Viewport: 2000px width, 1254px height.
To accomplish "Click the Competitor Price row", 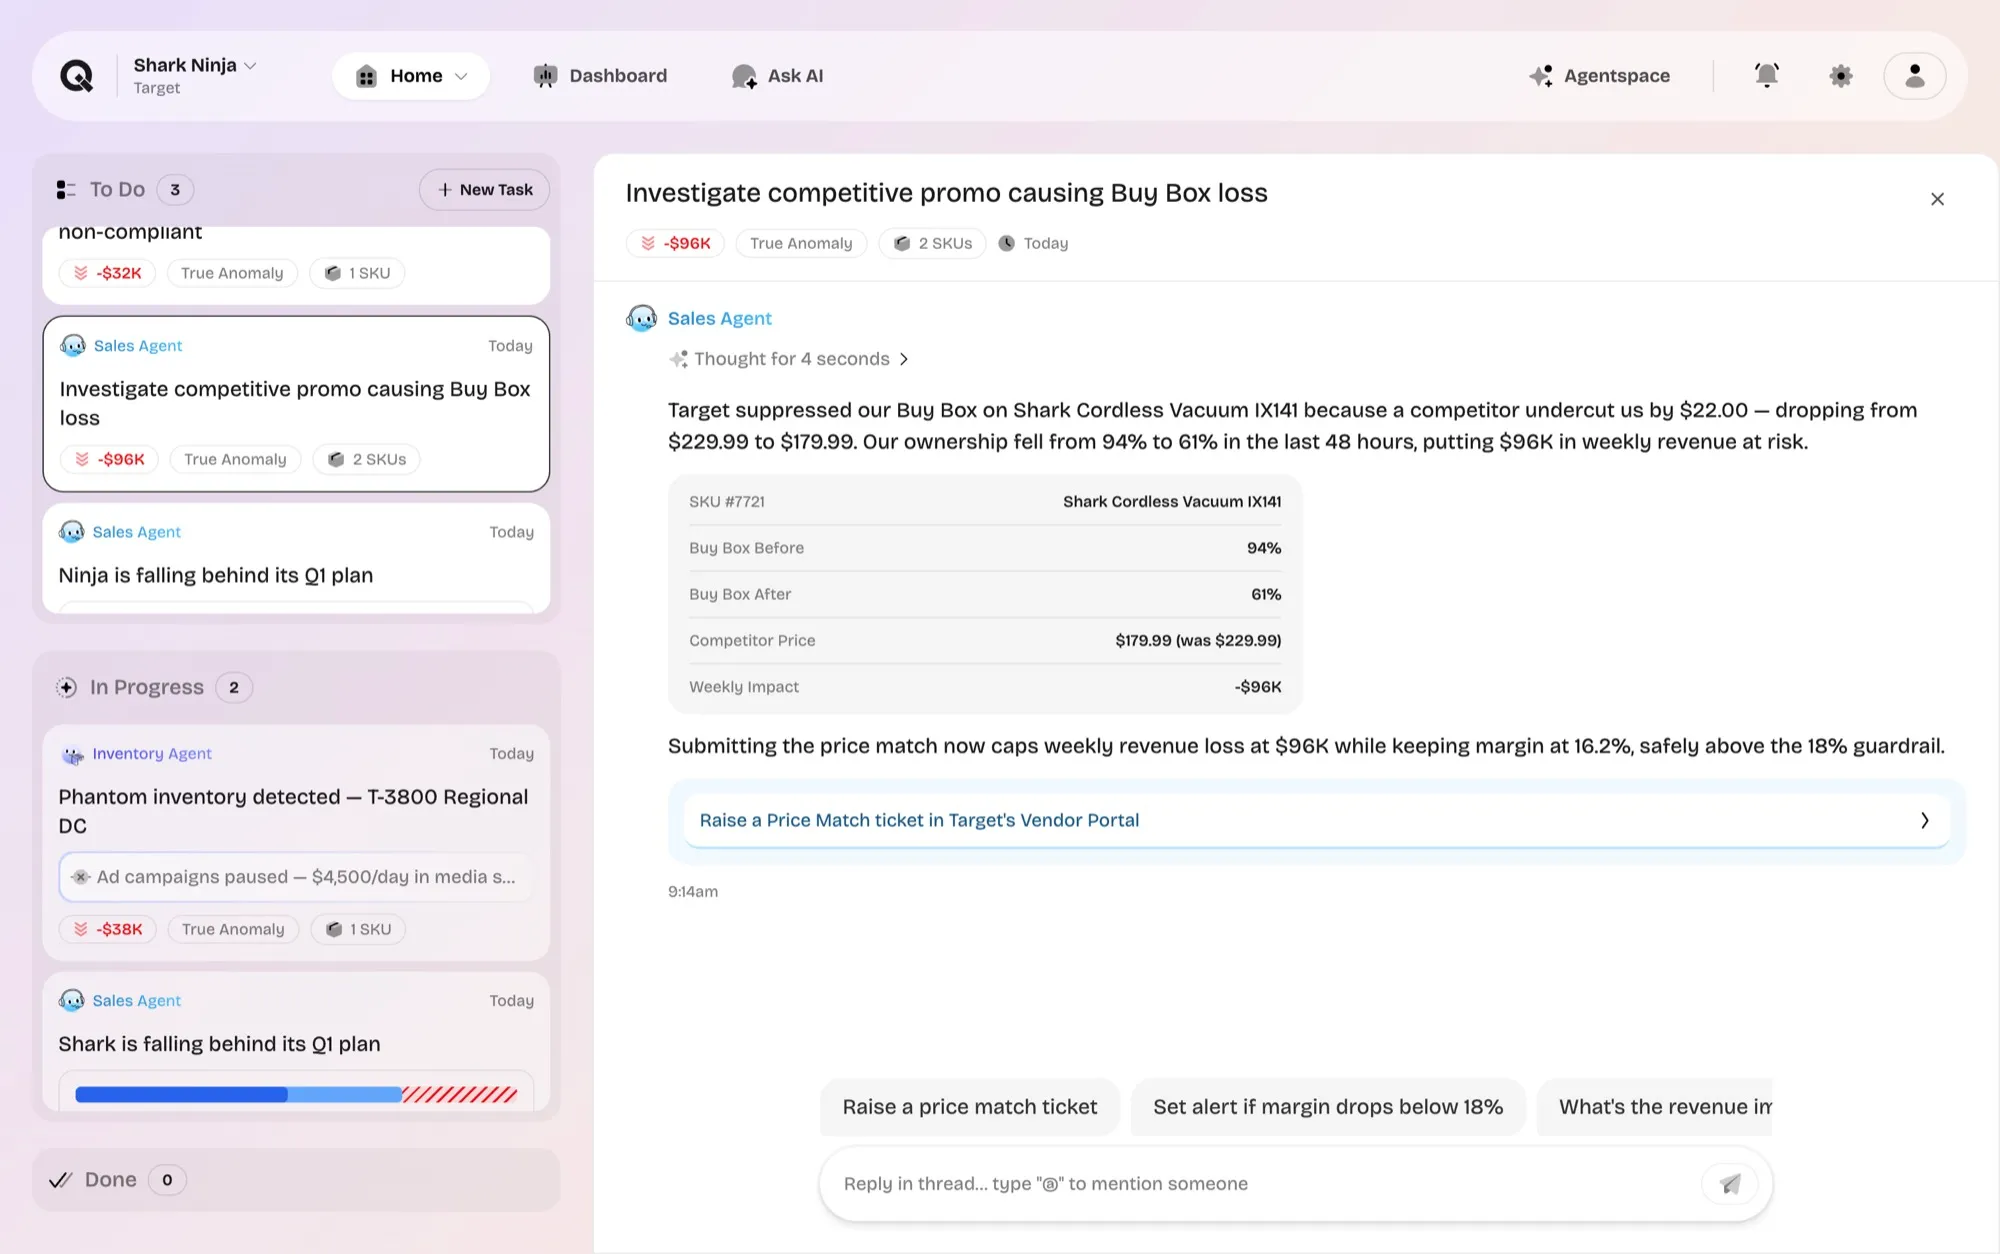I will (985, 640).
